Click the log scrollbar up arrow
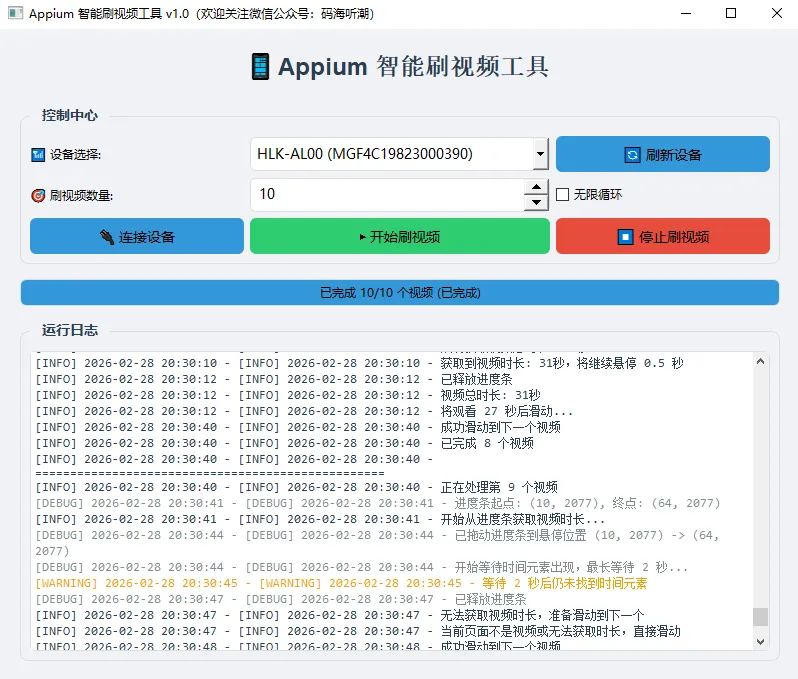798x679 pixels. click(x=760, y=361)
